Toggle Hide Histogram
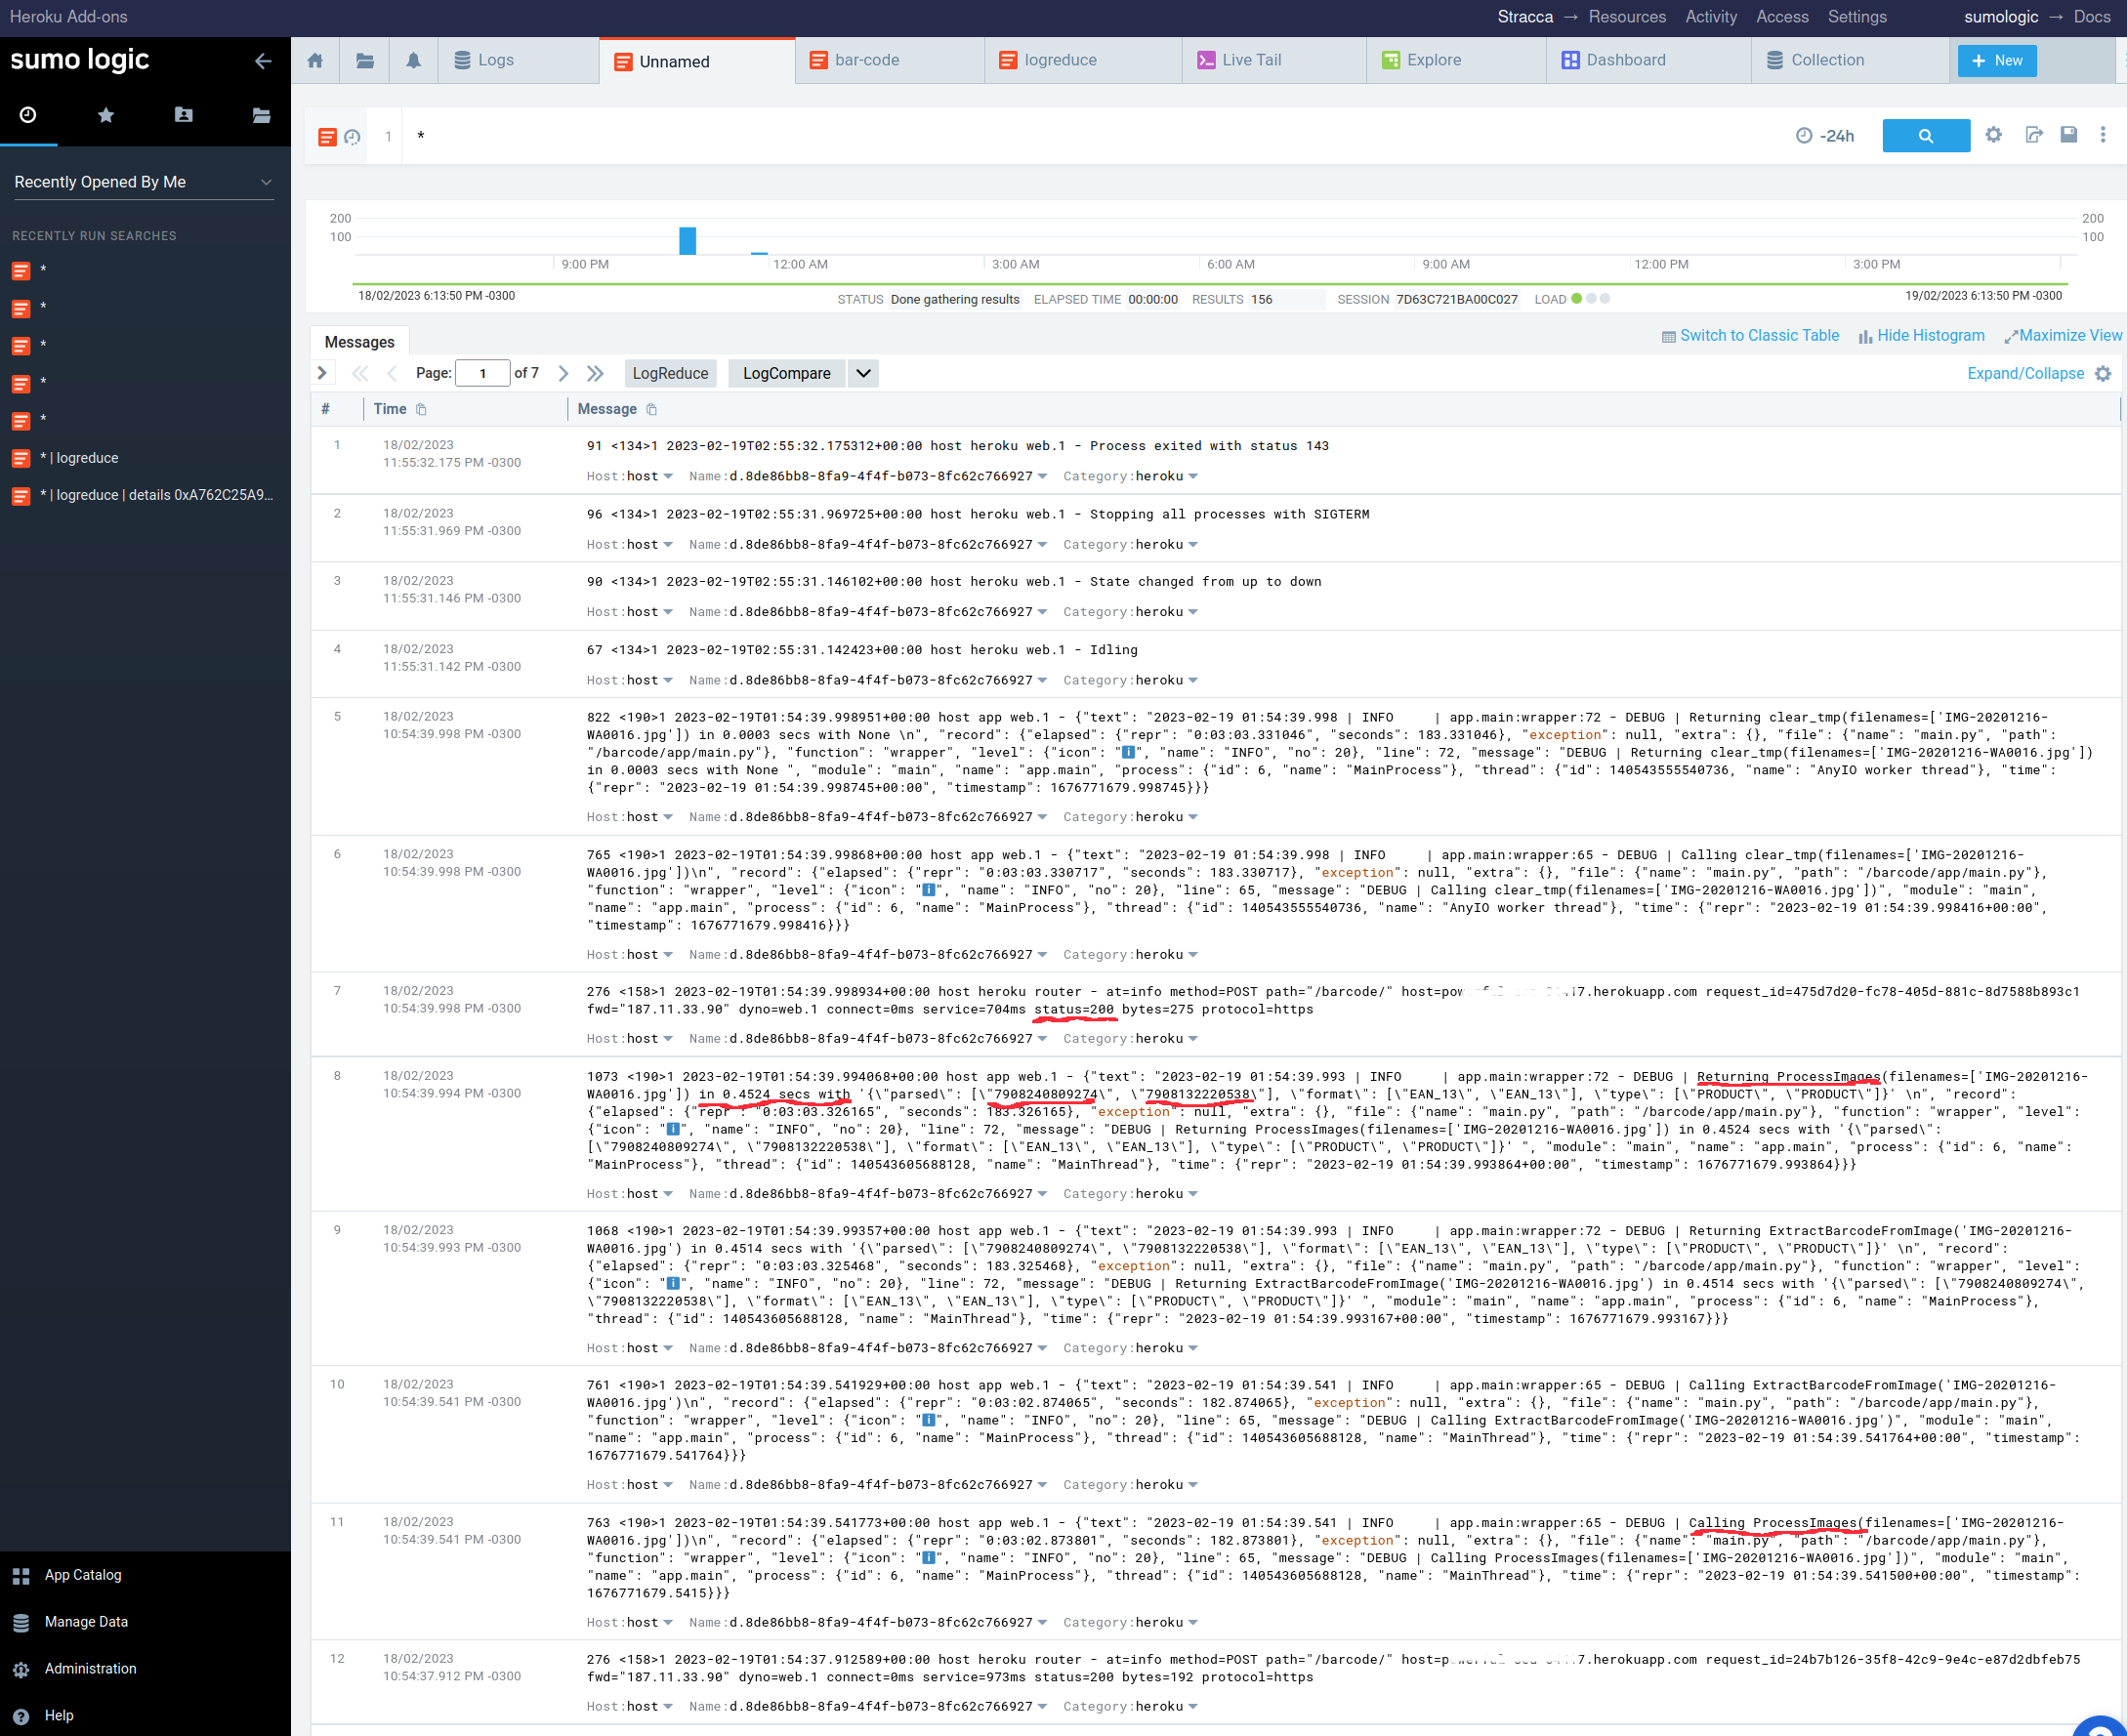This screenshot has height=1736, width=2127. 1921,336
